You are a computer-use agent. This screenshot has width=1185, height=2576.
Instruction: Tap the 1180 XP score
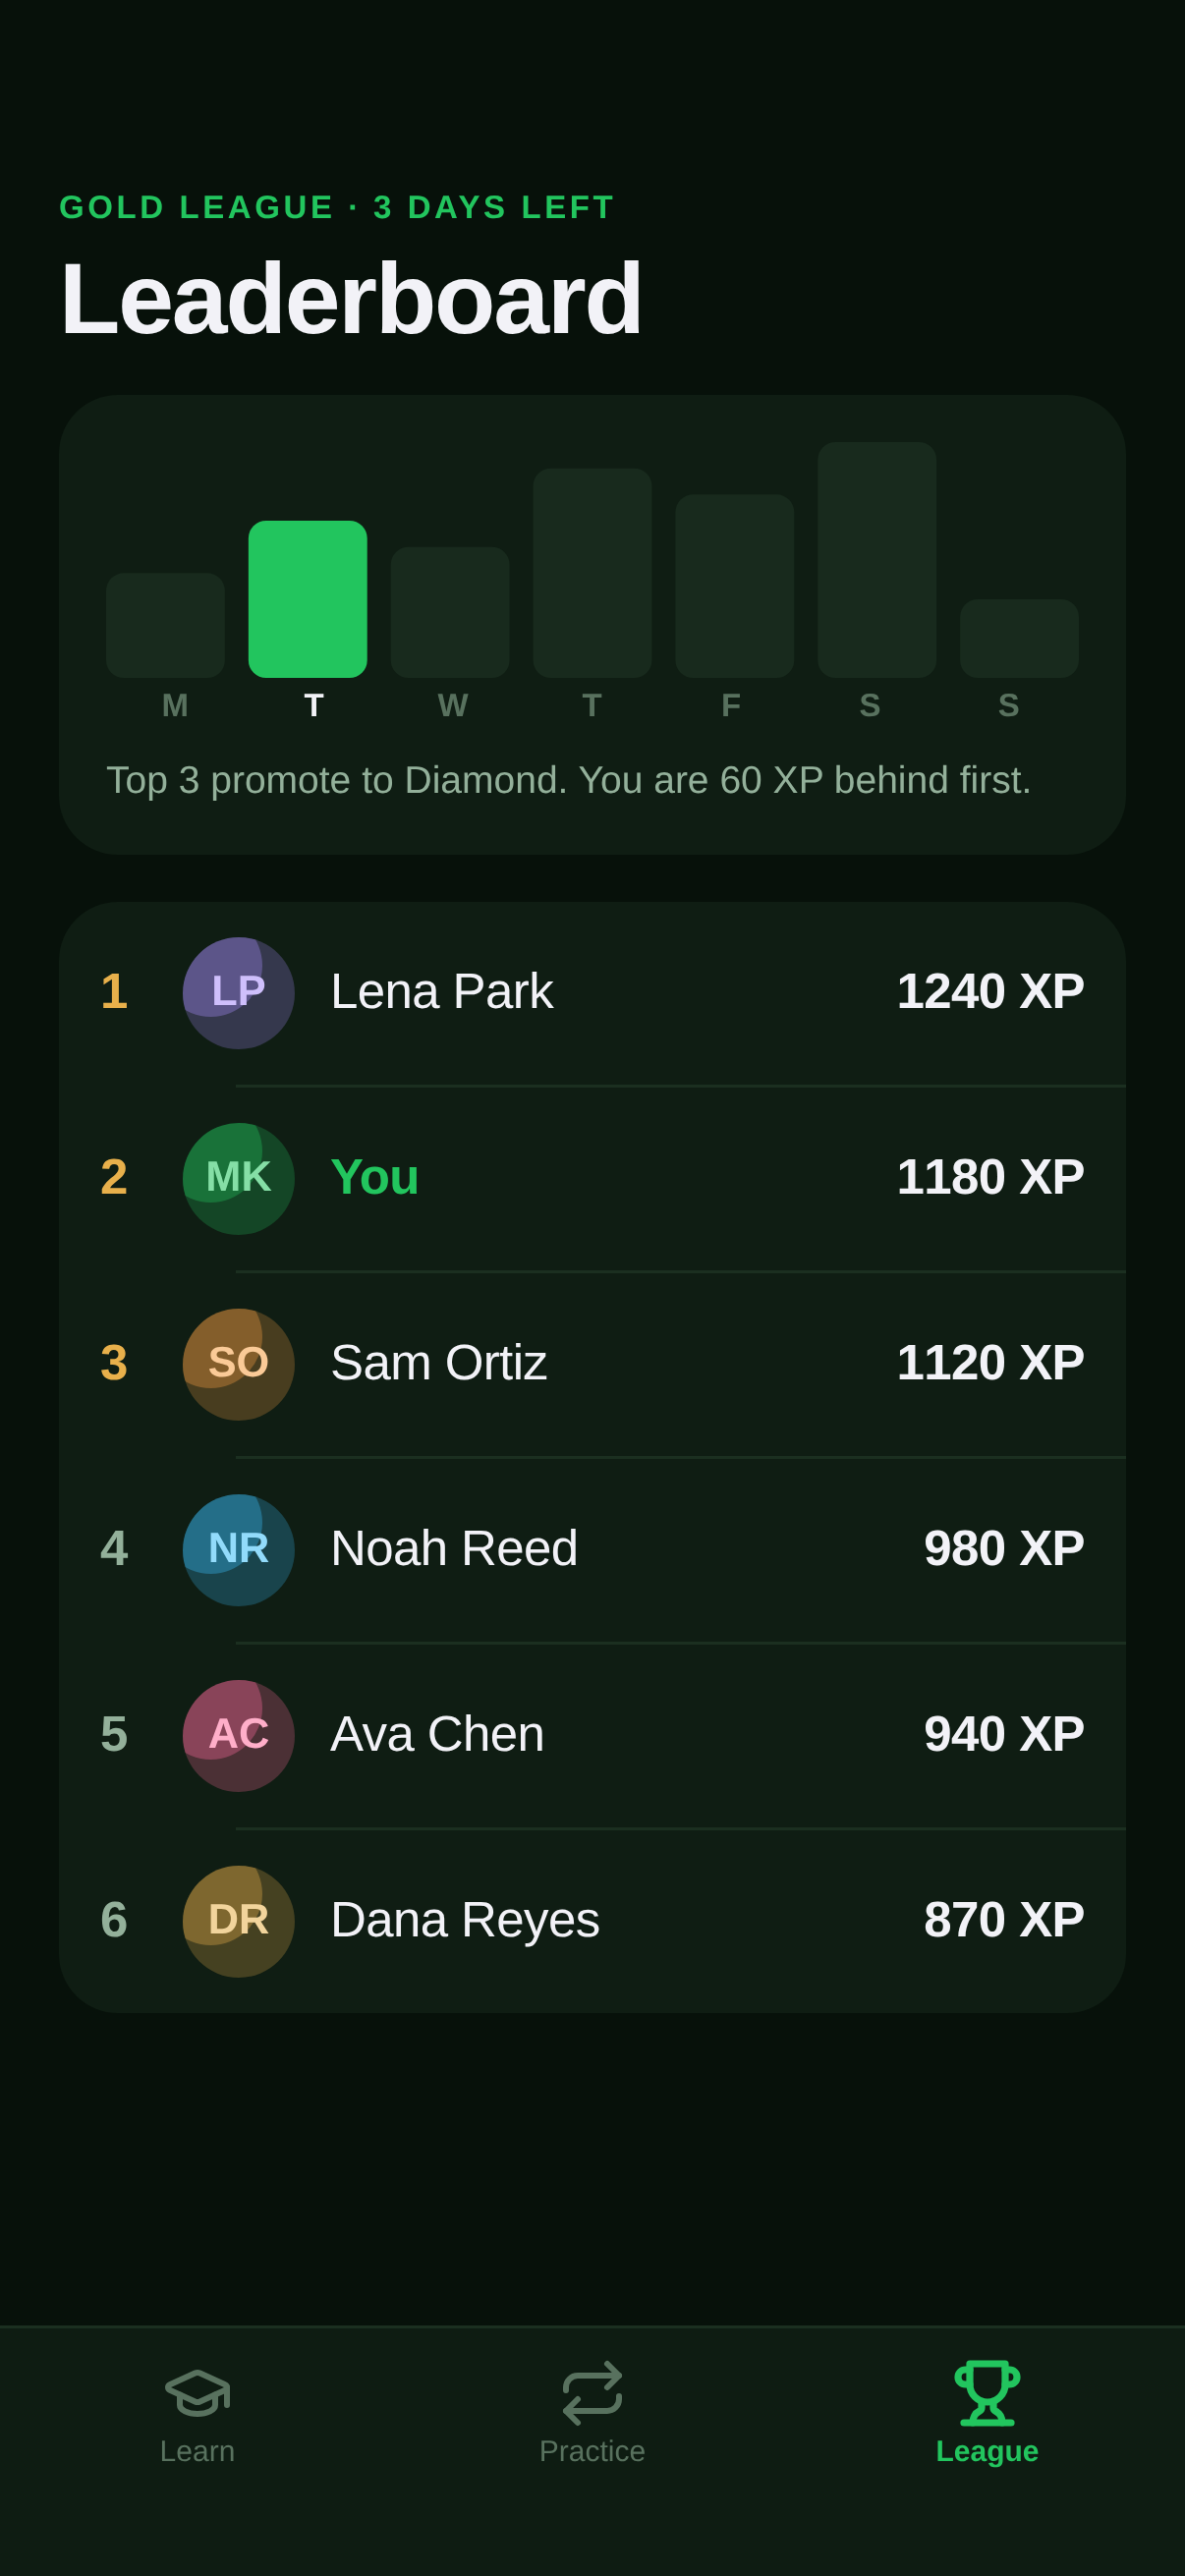click(x=990, y=1177)
